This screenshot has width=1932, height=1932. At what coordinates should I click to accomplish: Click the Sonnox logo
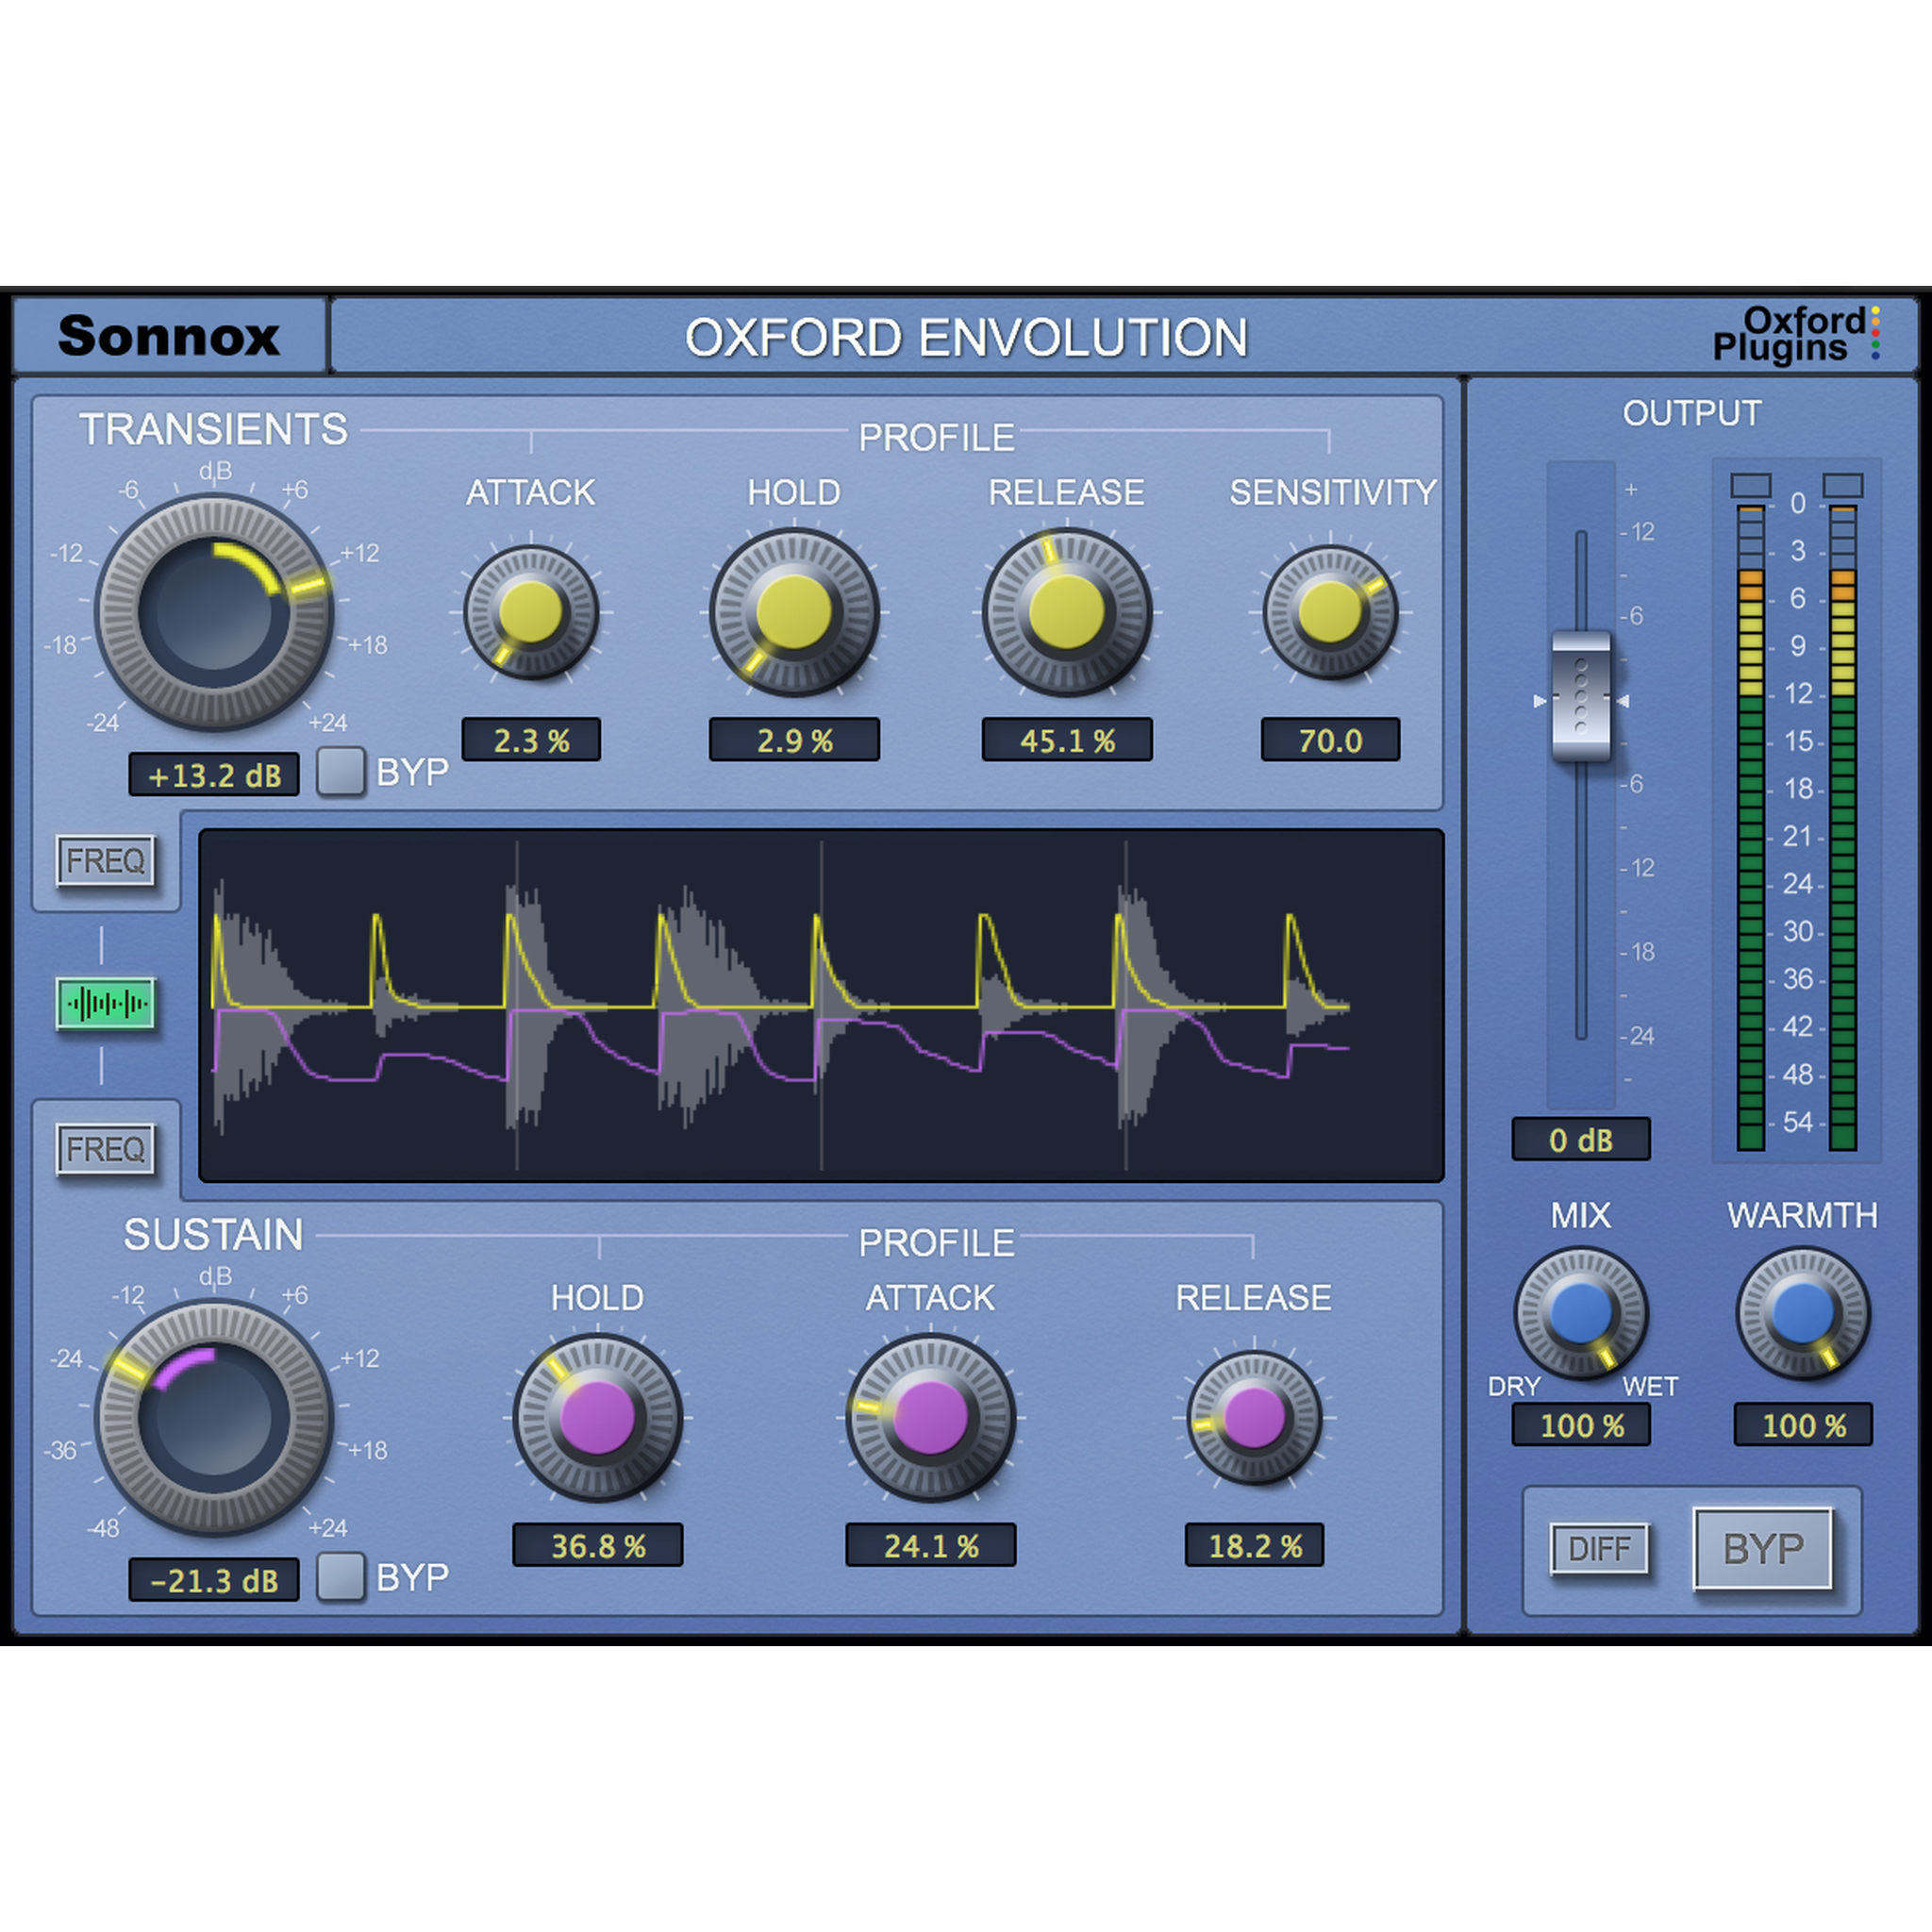coord(170,336)
